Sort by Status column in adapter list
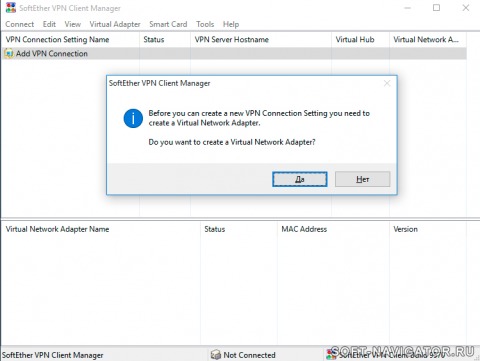This screenshot has width=480, height=361. (x=239, y=229)
